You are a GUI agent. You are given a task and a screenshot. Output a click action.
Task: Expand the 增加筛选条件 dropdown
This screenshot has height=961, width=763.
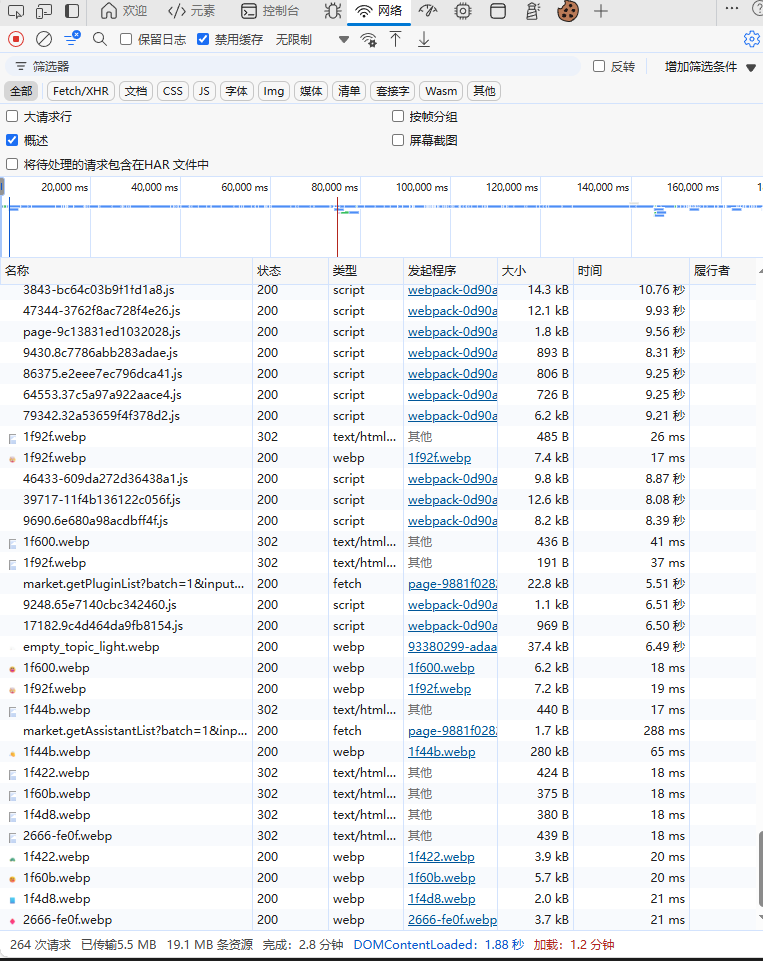(x=710, y=67)
